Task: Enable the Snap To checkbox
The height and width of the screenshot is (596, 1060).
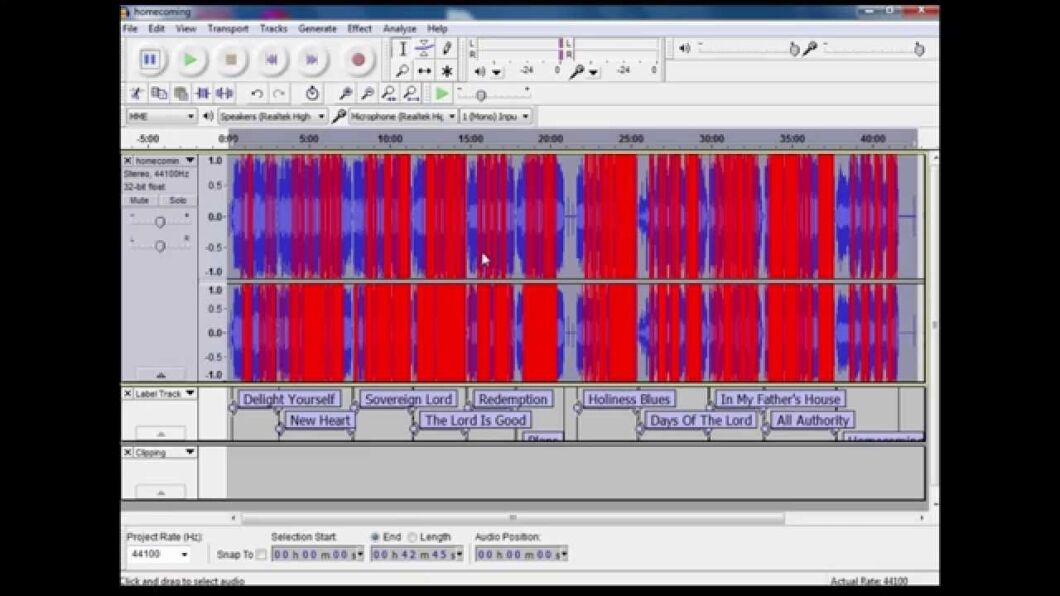Action: point(259,553)
